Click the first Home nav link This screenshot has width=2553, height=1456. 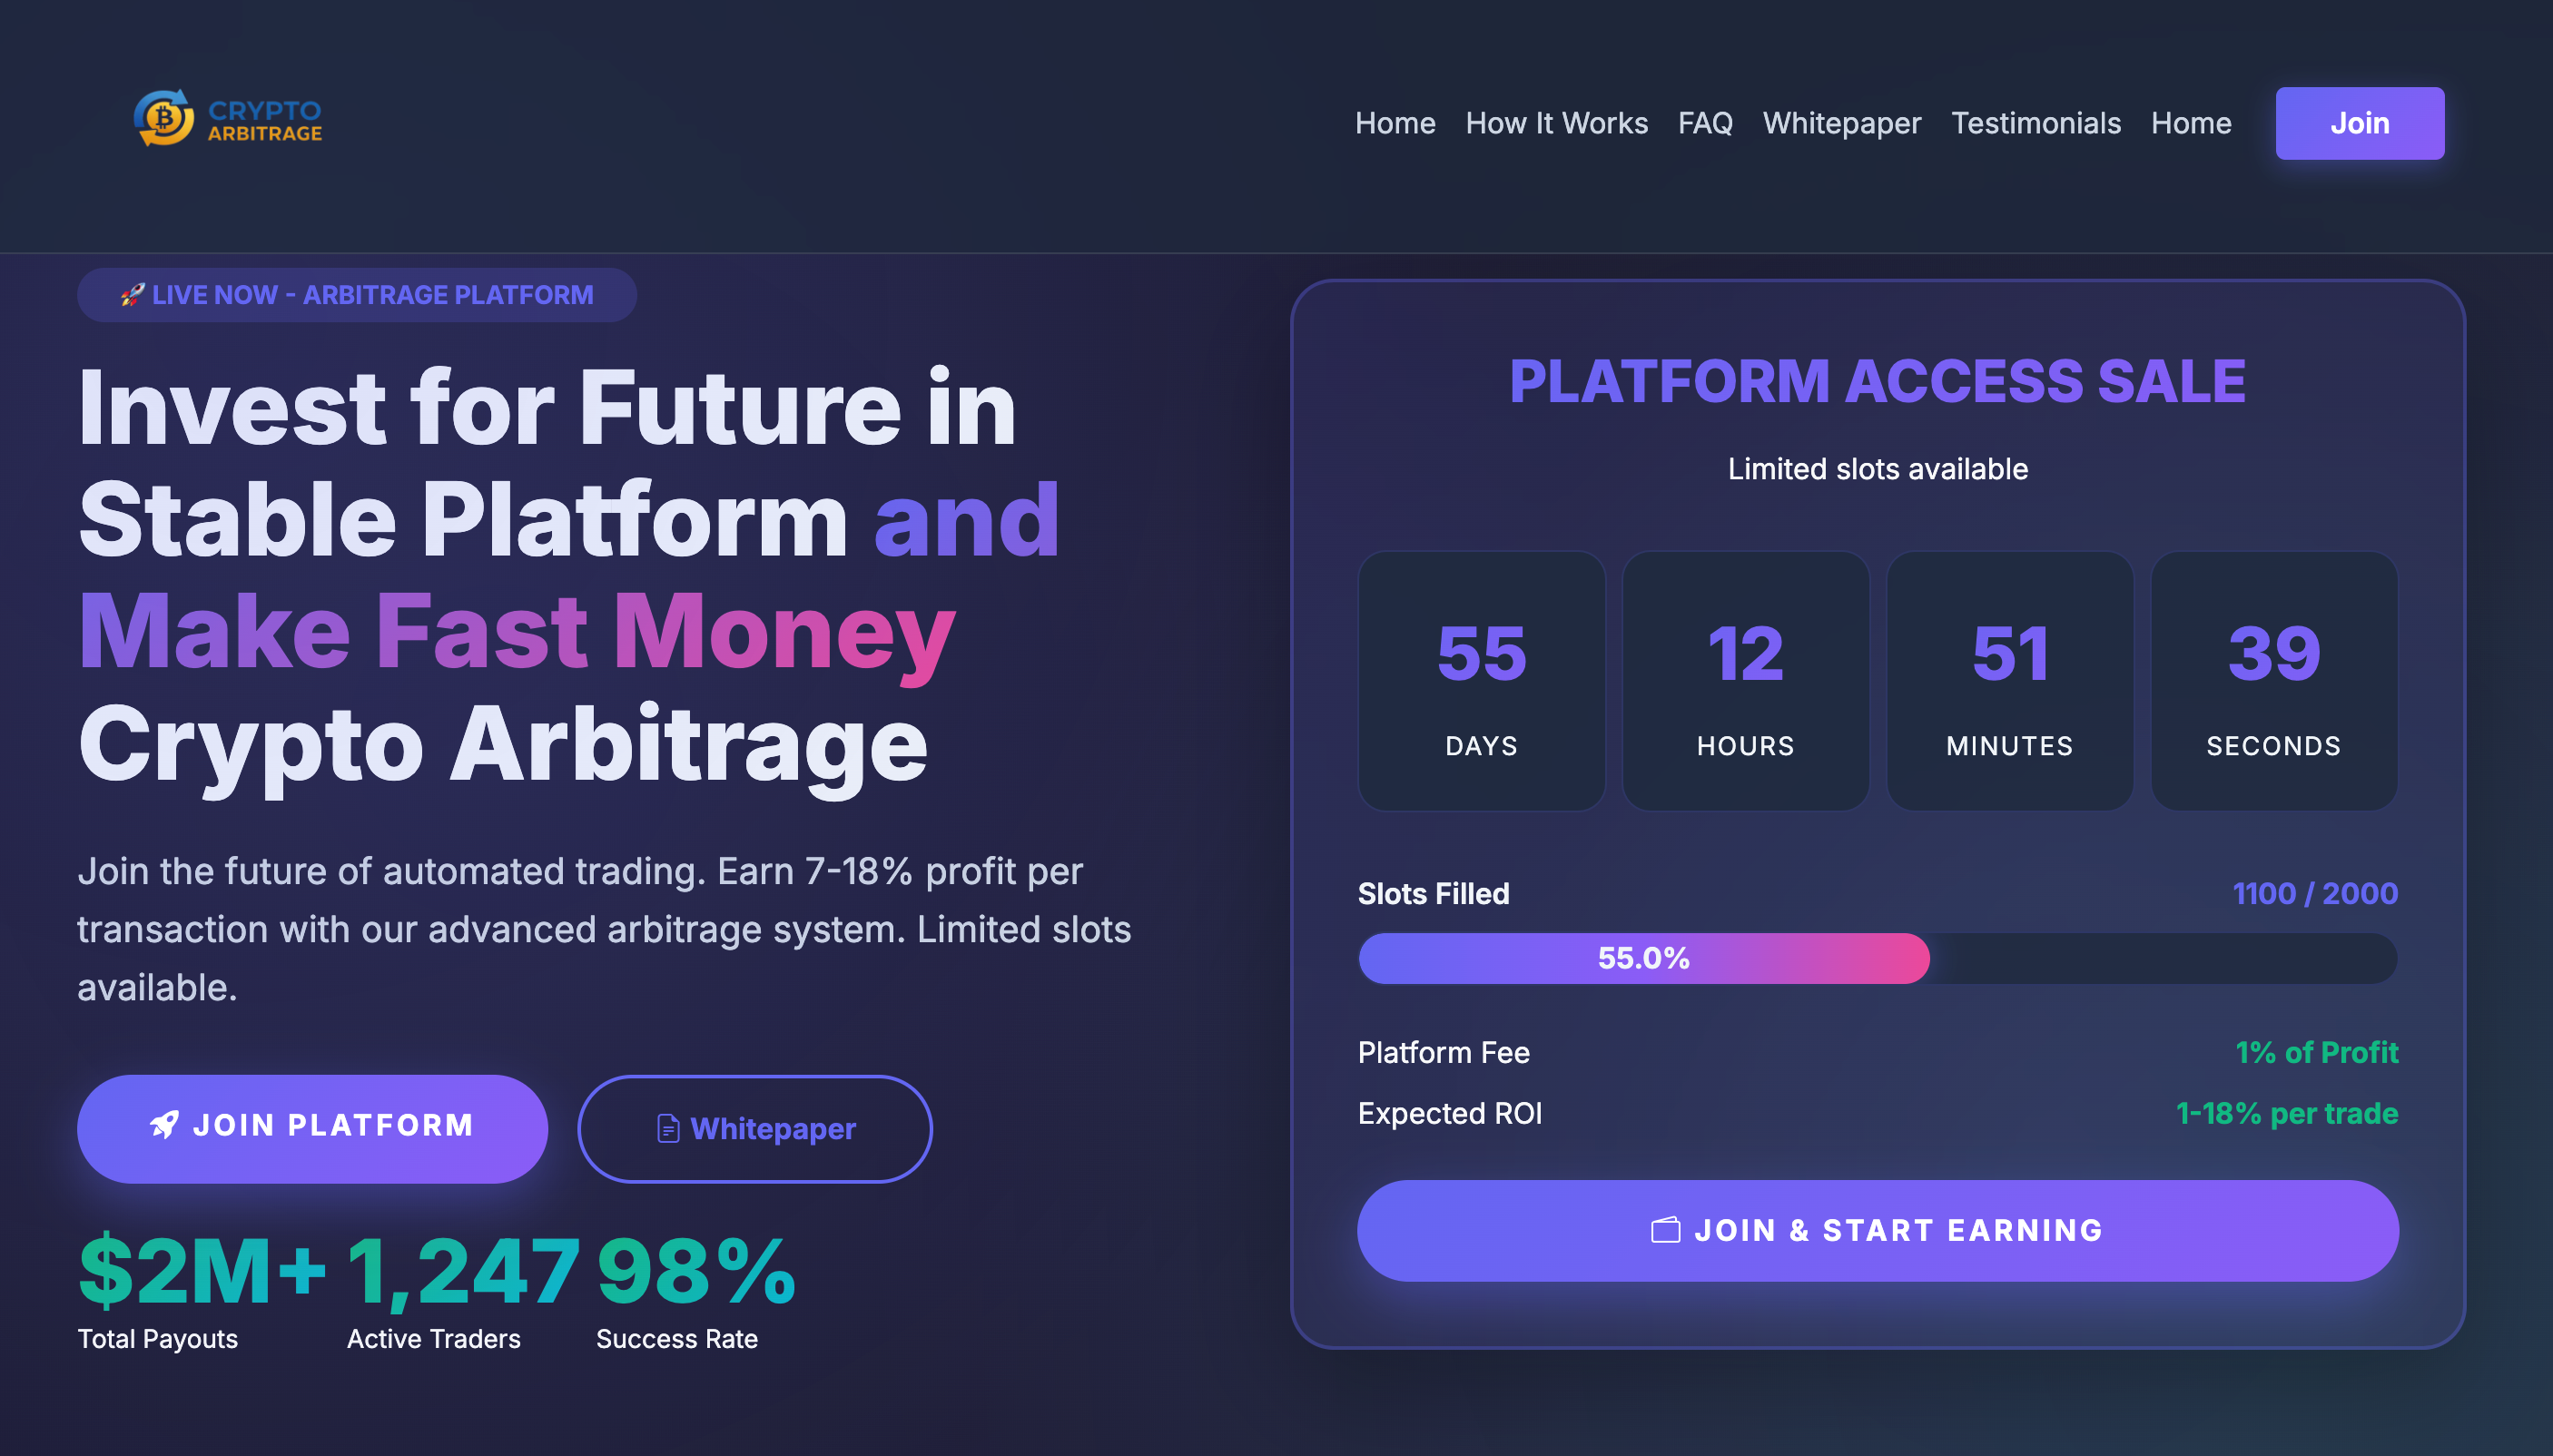tap(1395, 123)
